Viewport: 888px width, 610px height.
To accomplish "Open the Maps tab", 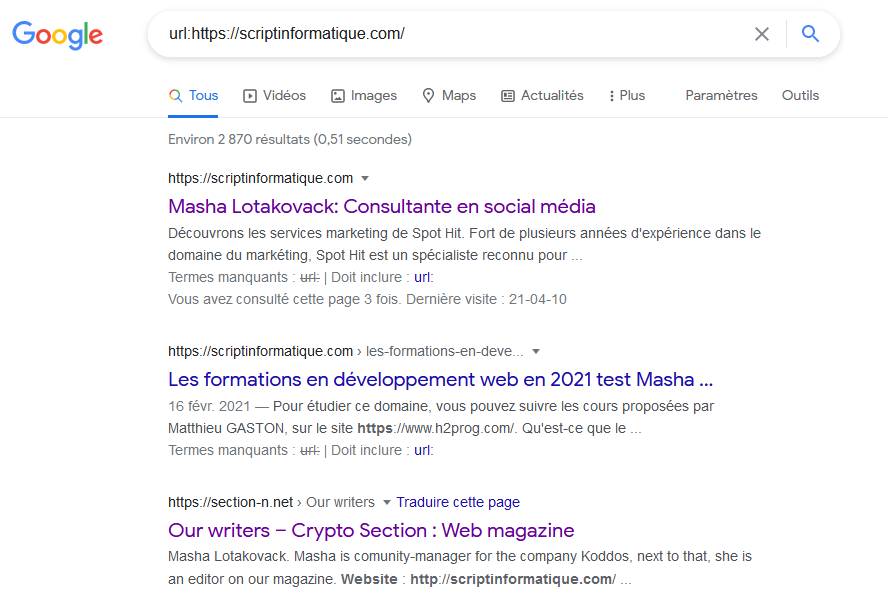I will coord(450,96).
